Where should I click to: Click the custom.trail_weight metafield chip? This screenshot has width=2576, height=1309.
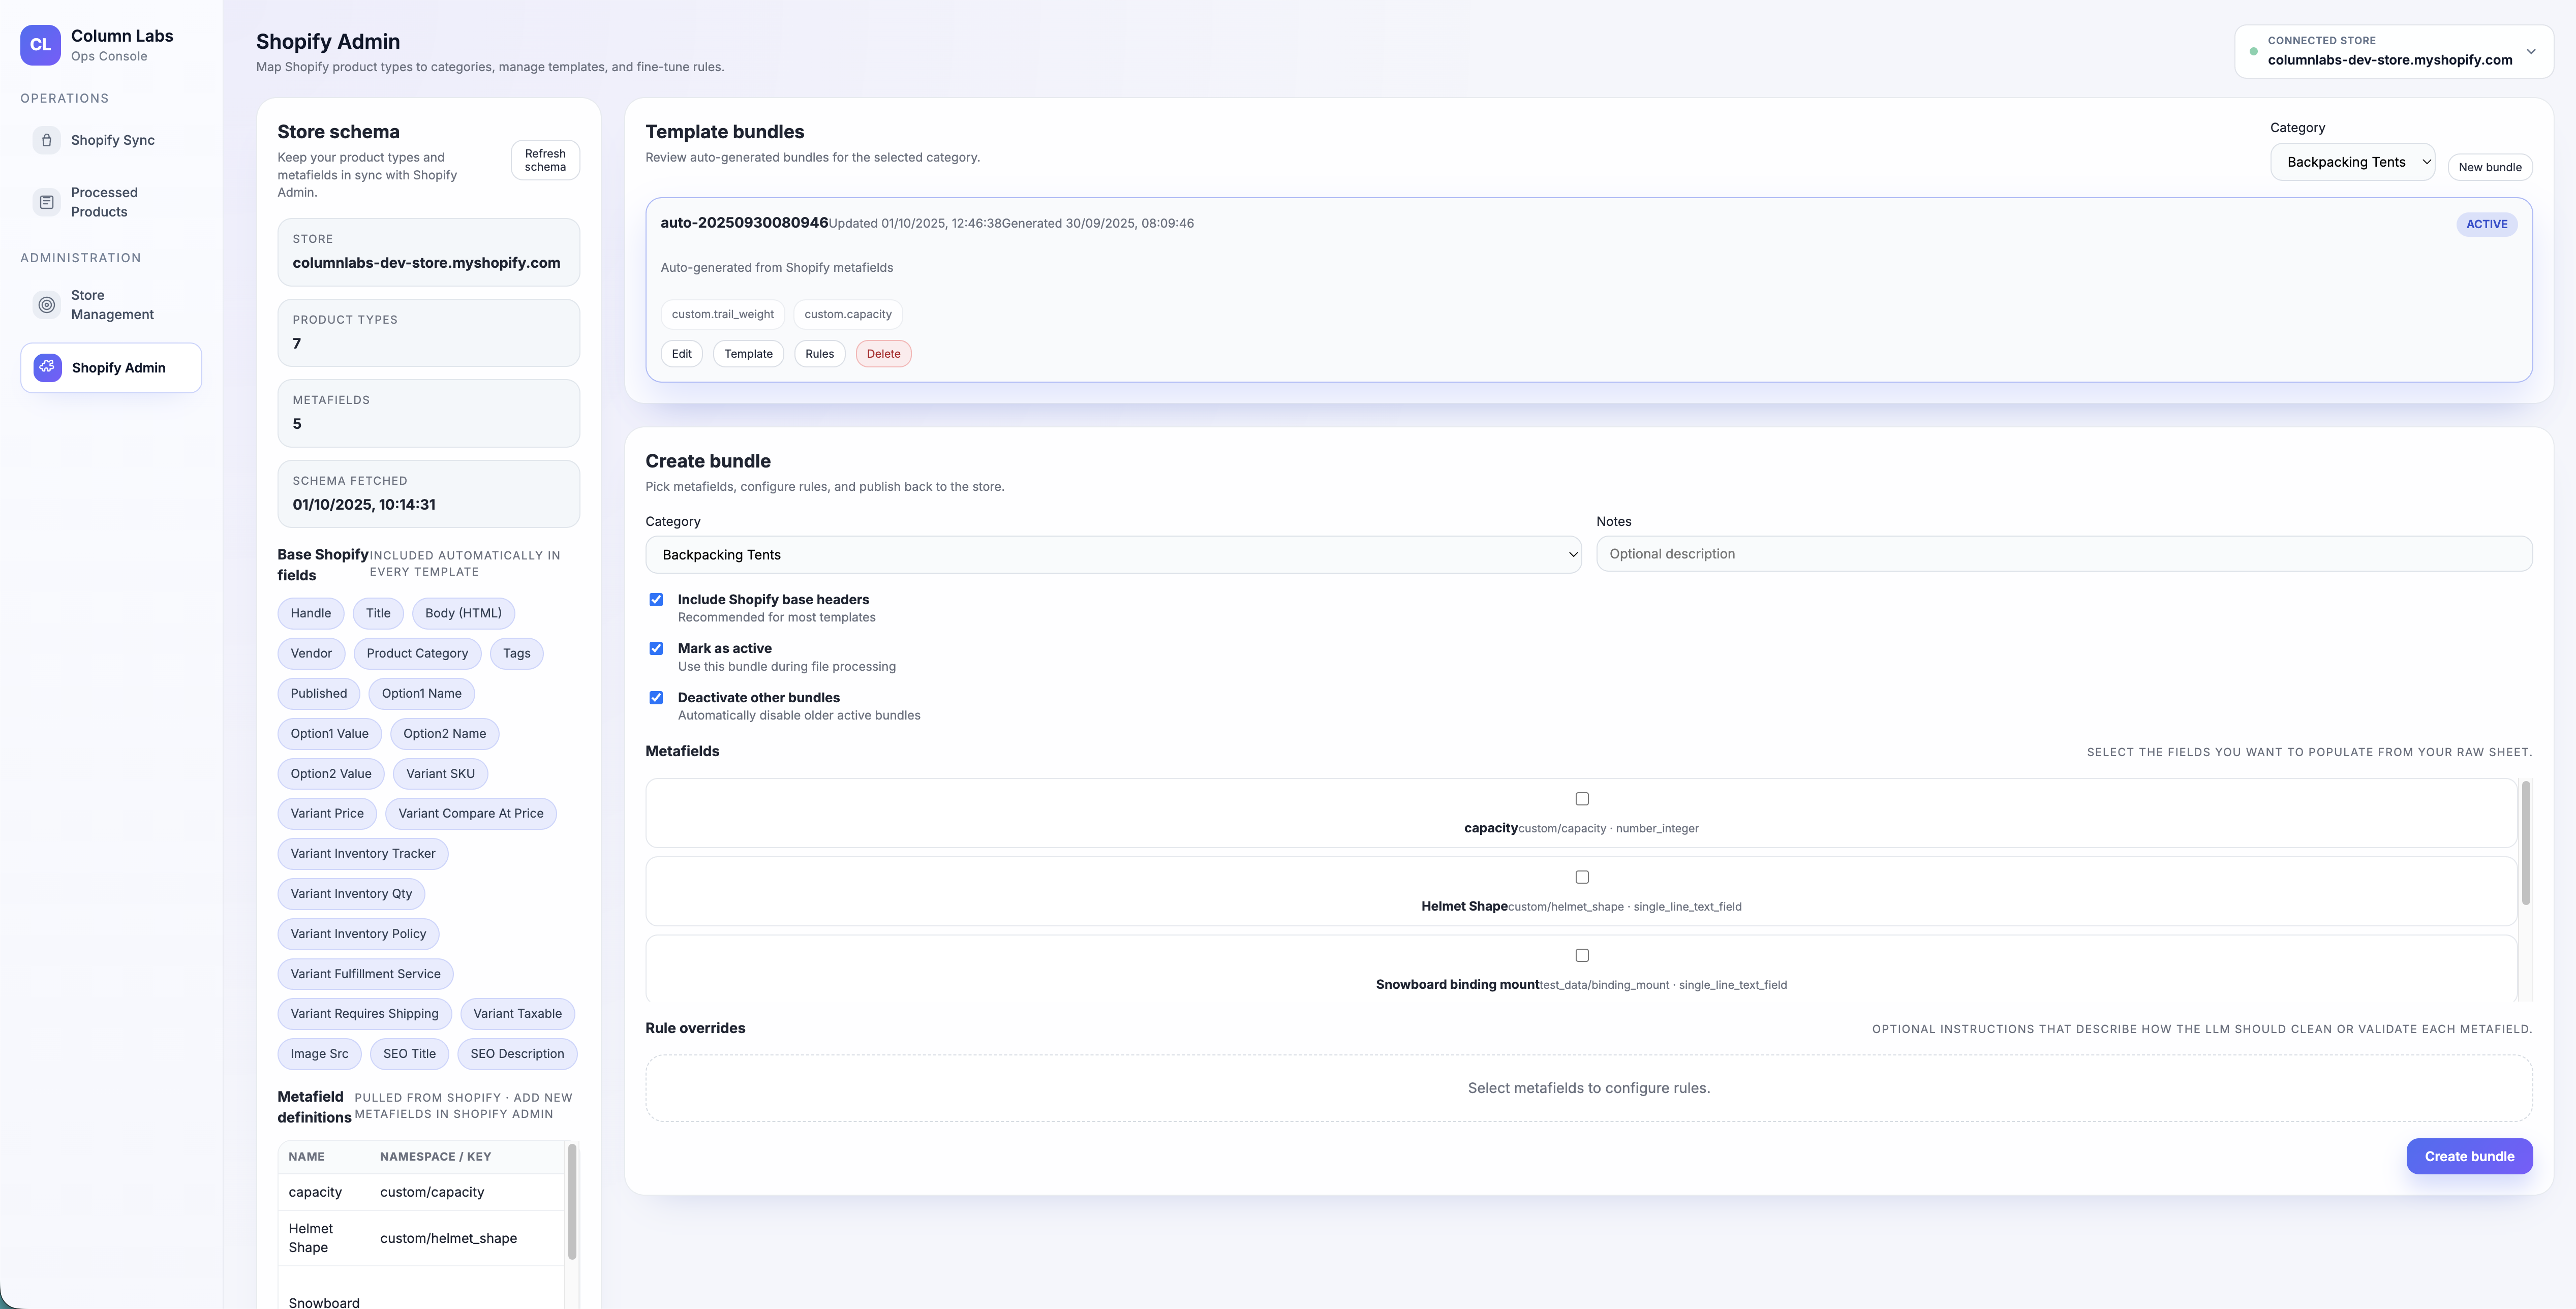pyautogui.click(x=723, y=314)
